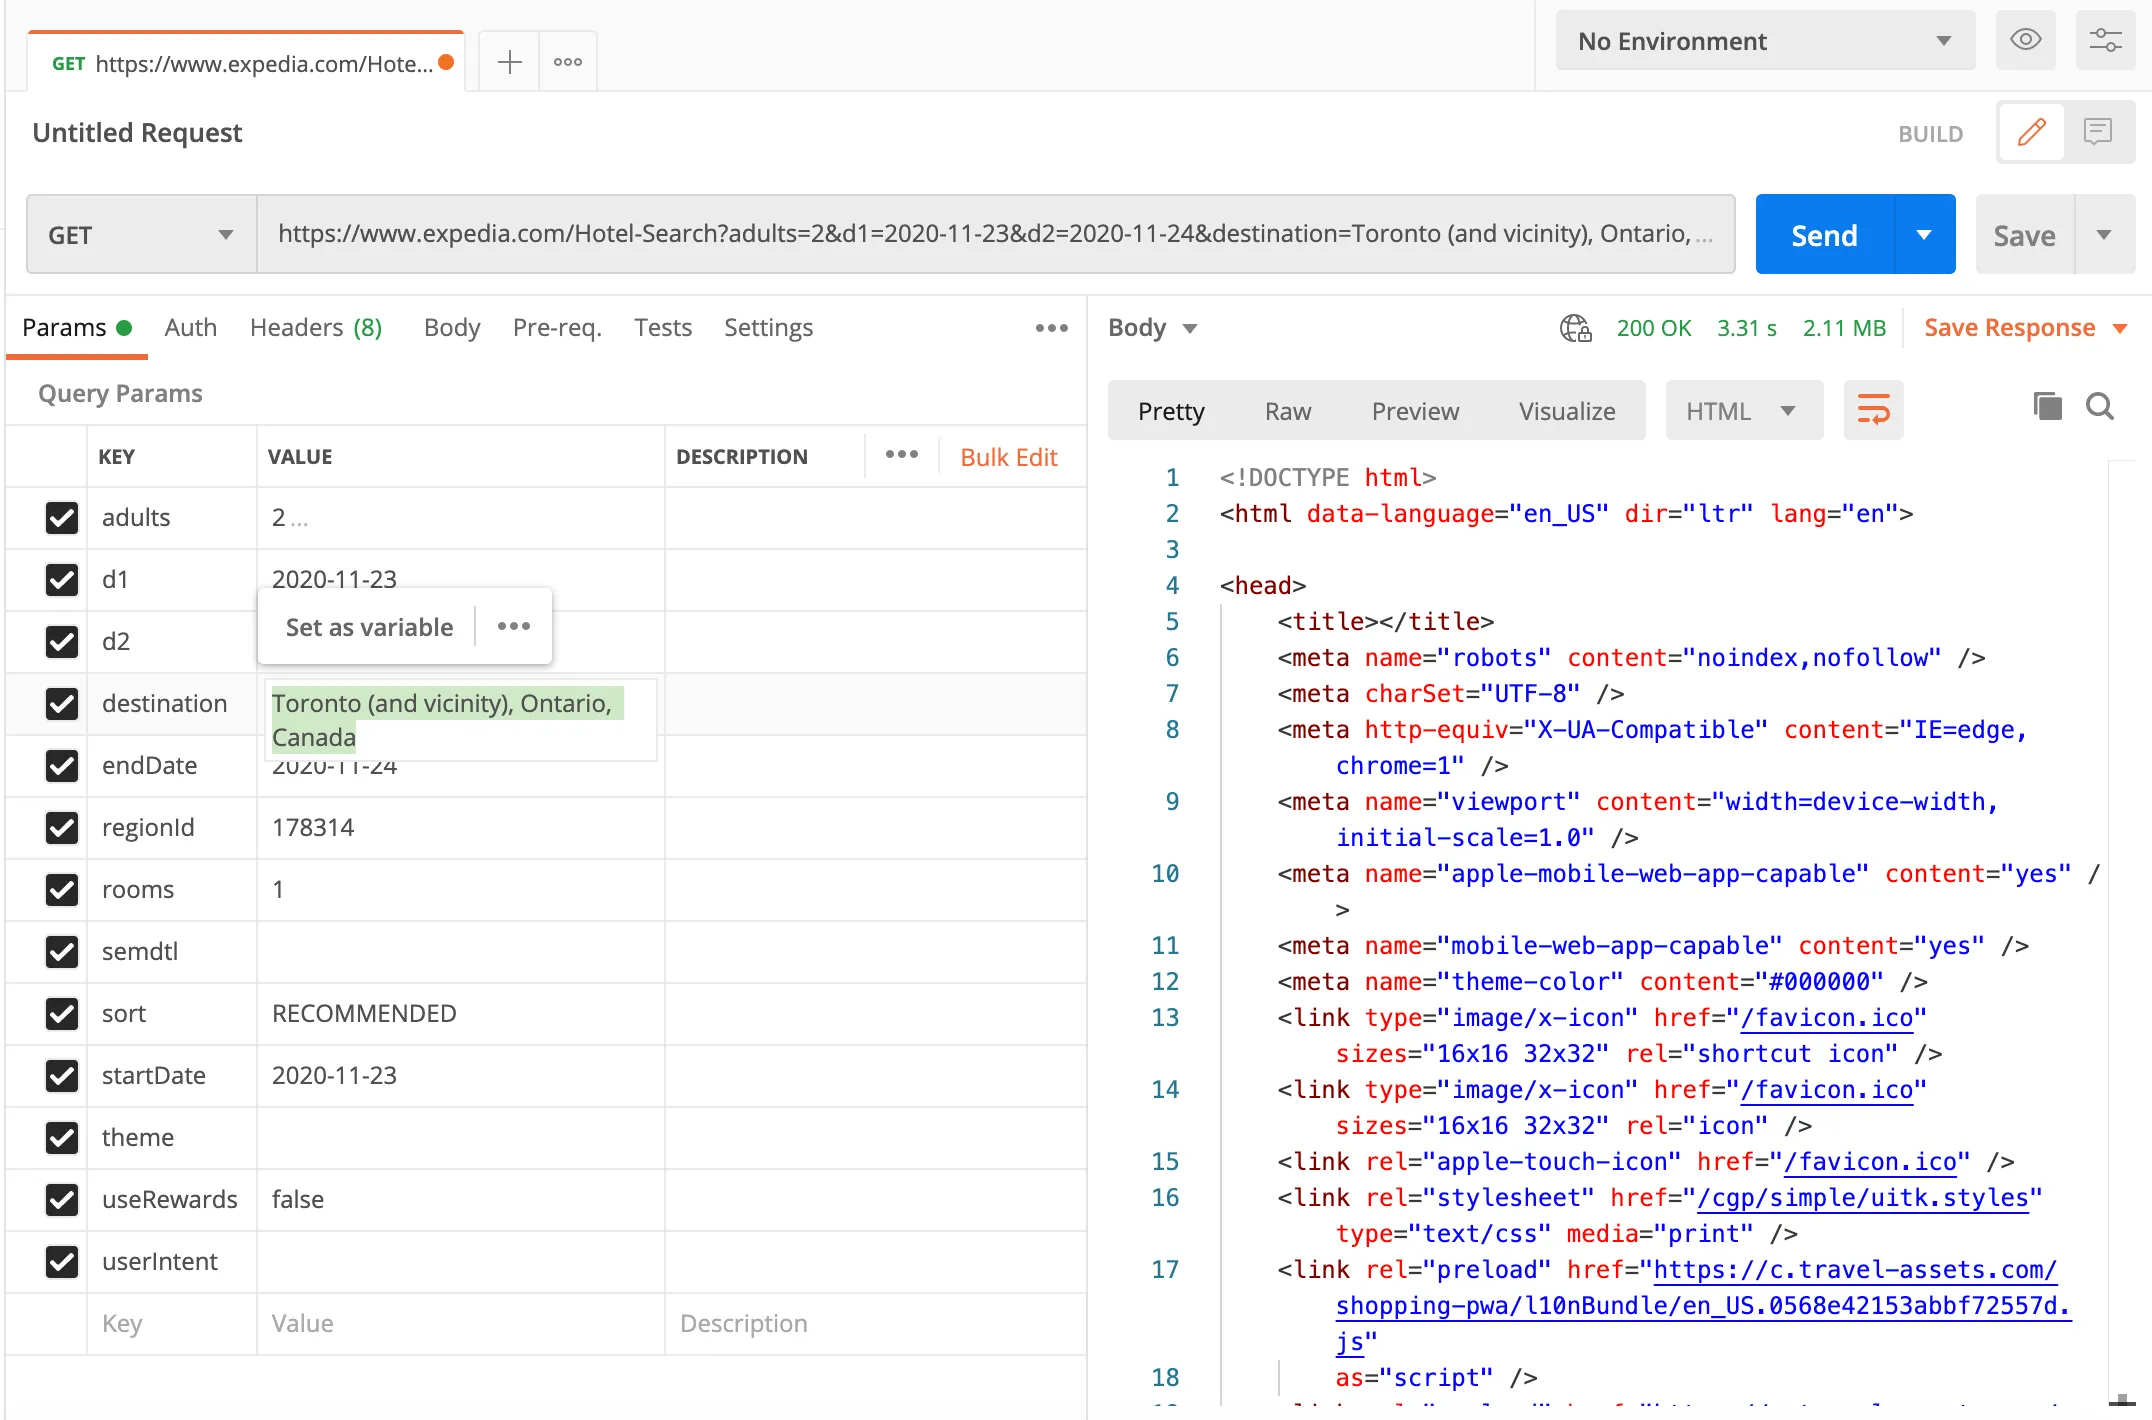Select the GET expedia request tab
This screenshot has height=1420, width=2152.
(x=246, y=63)
